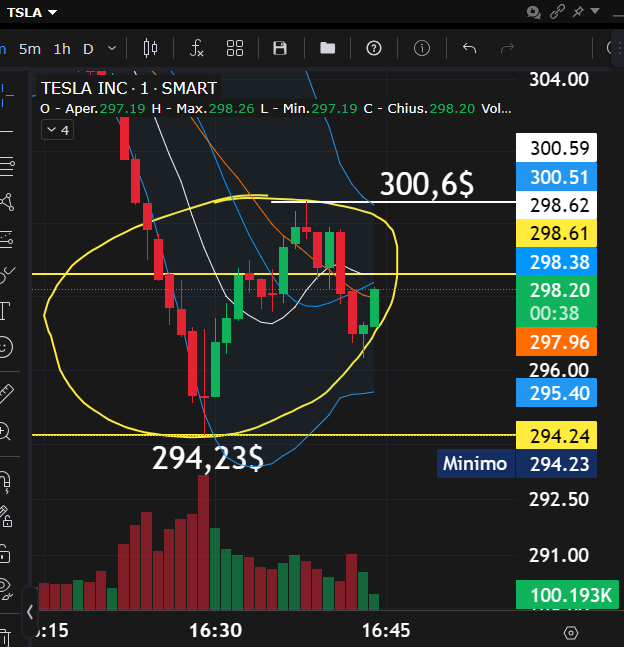Click the orange 297.96 price label
The width and height of the screenshot is (624, 647).
pos(556,342)
